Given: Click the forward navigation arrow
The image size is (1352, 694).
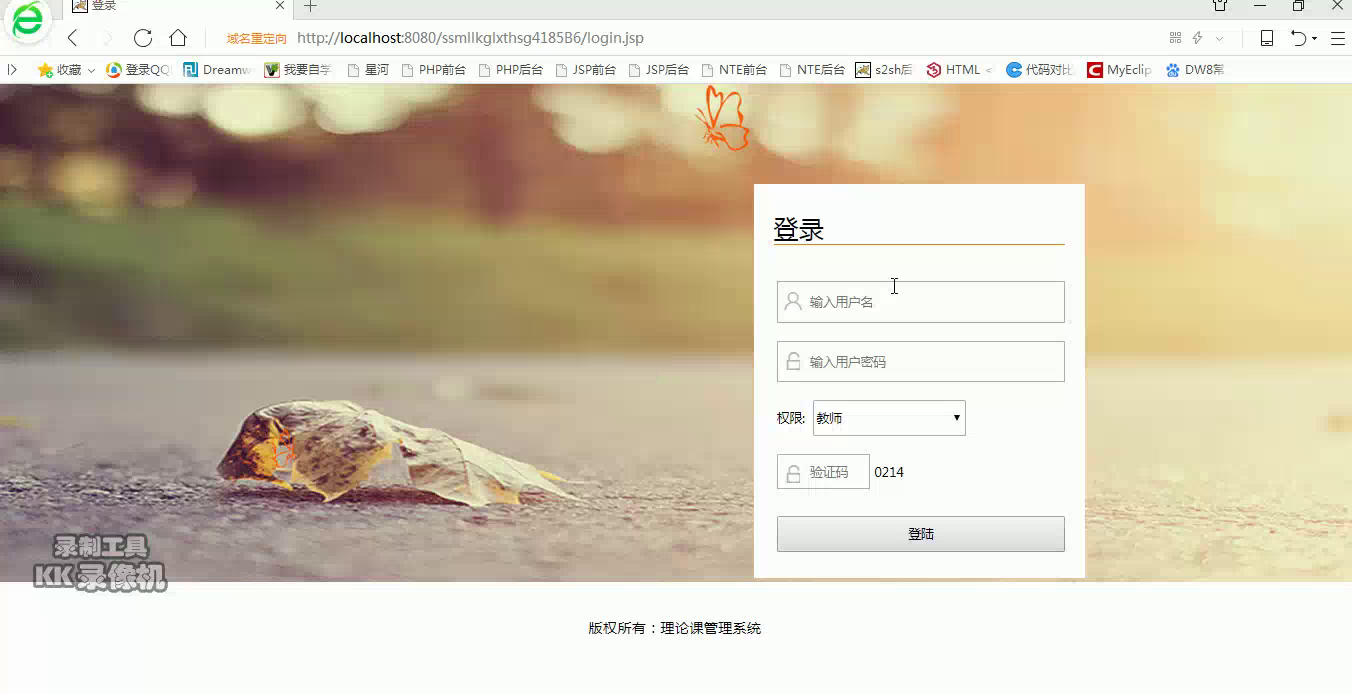Looking at the screenshot, I should tap(106, 38).
